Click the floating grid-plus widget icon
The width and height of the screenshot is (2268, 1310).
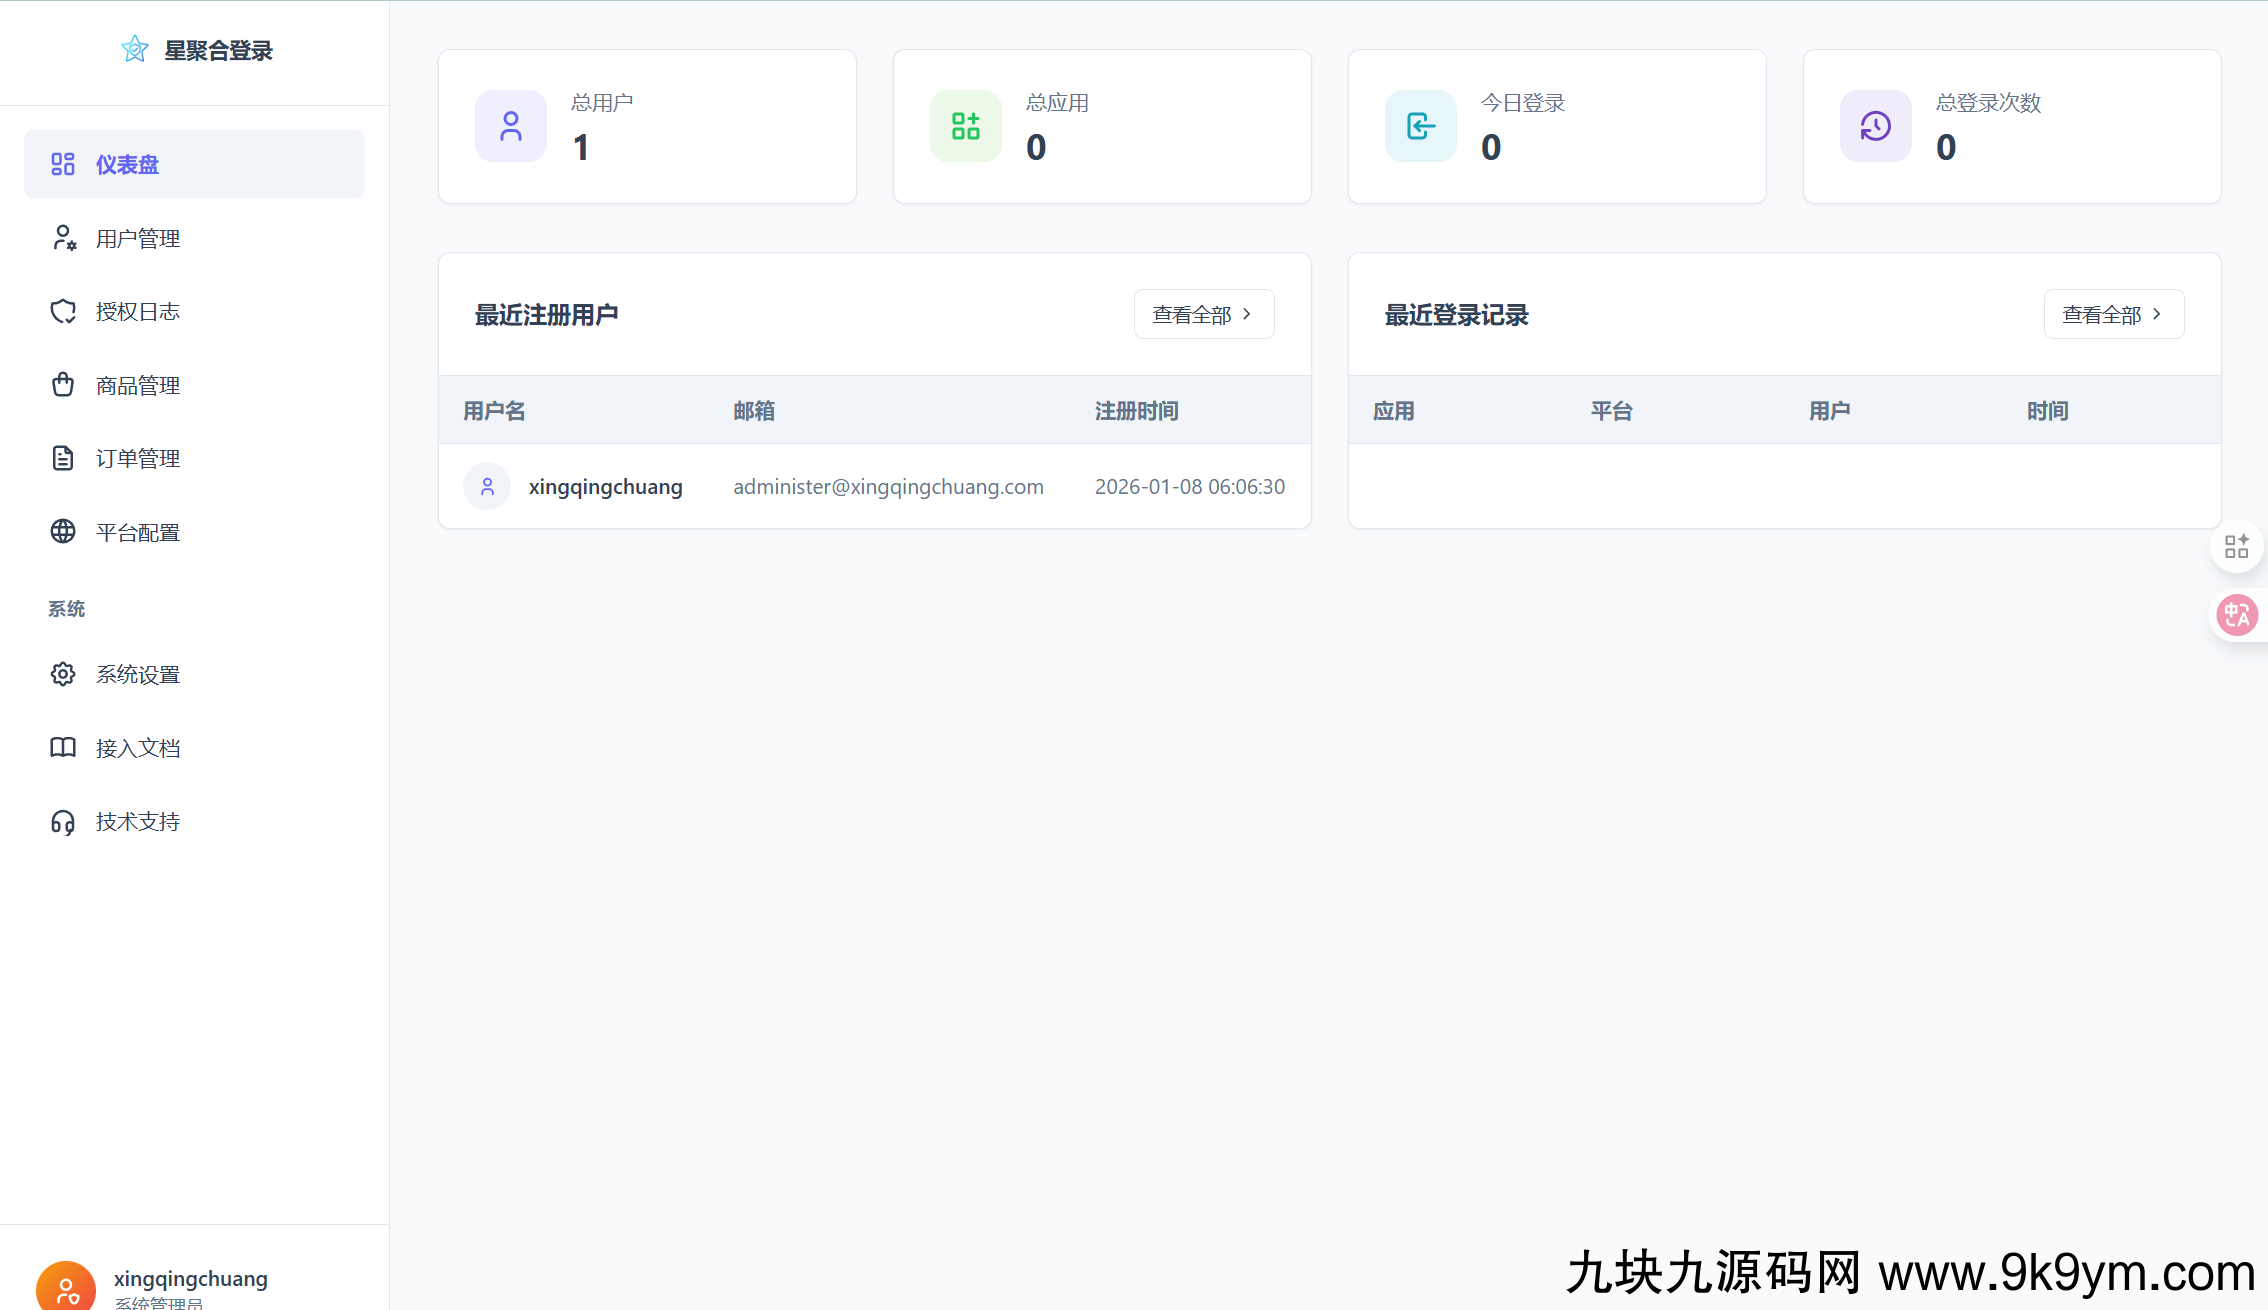click(2236, 546)
